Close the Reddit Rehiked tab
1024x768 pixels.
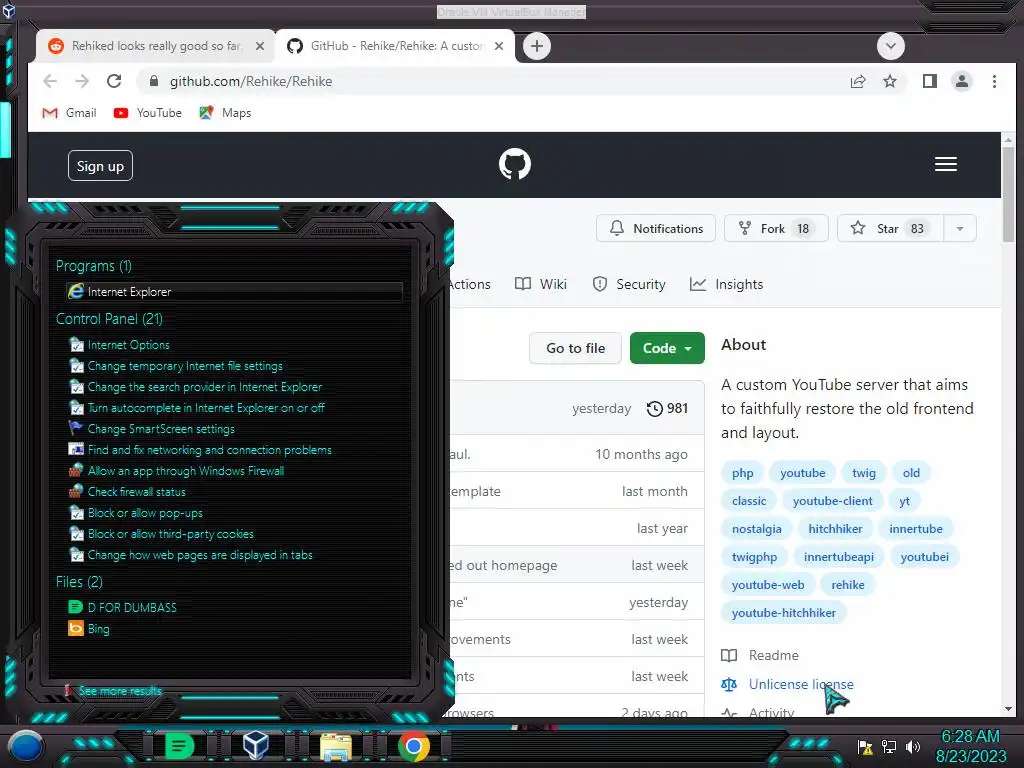(x=260, y=46)
